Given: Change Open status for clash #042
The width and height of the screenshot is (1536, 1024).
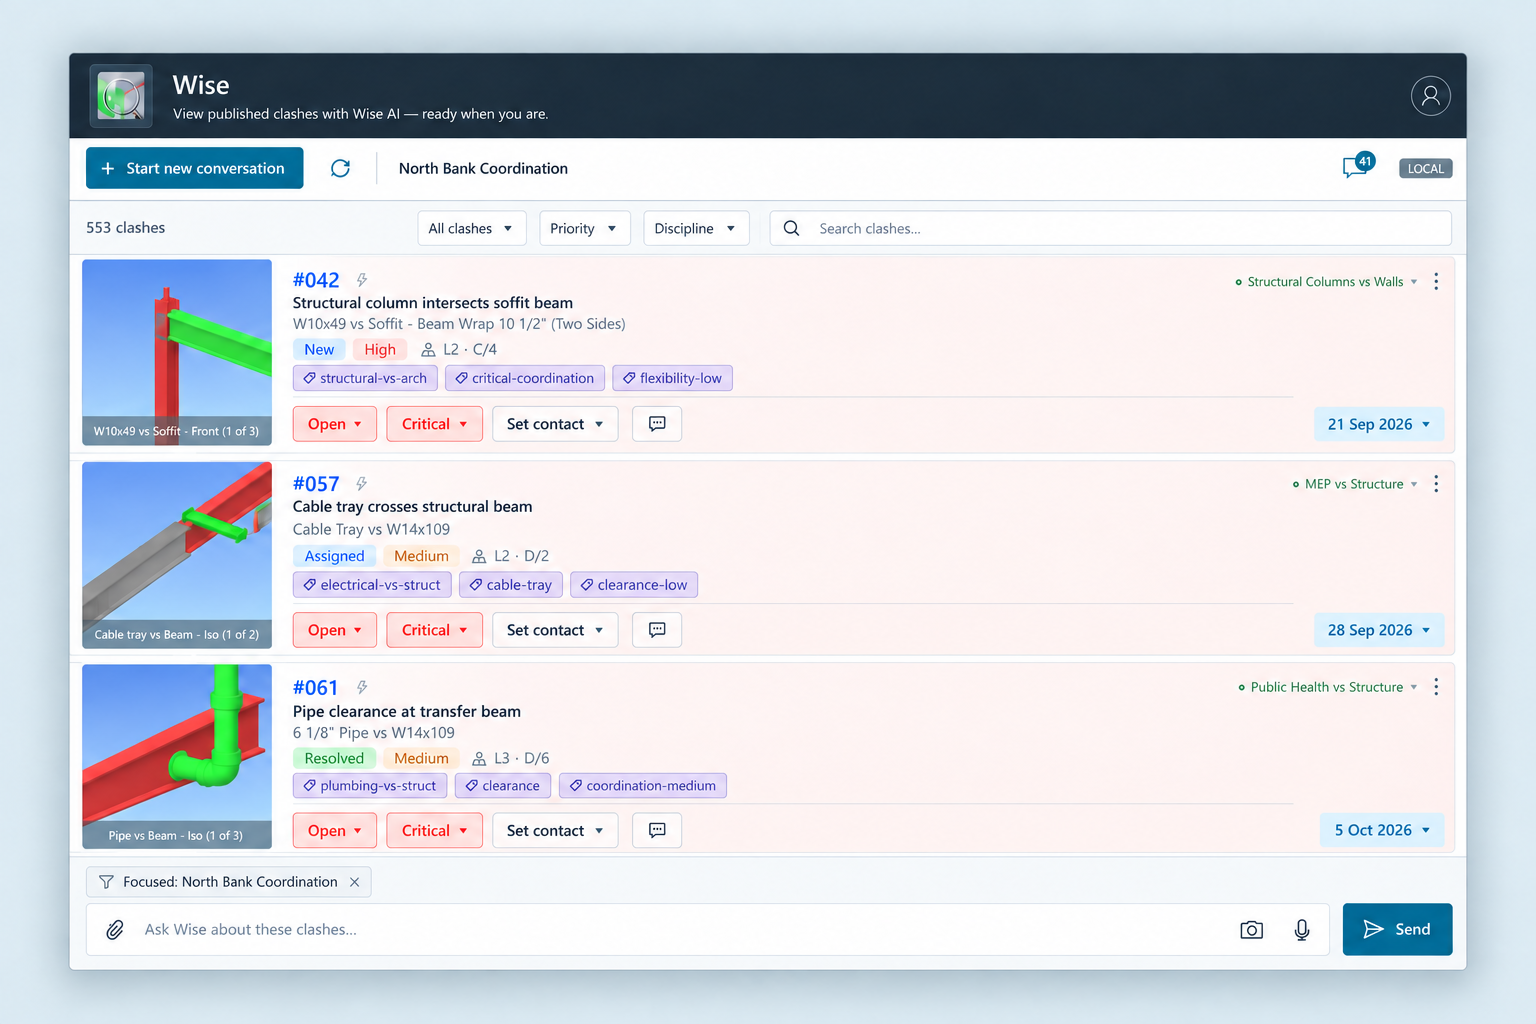Looking at the screenshot, I should (335, 424).
